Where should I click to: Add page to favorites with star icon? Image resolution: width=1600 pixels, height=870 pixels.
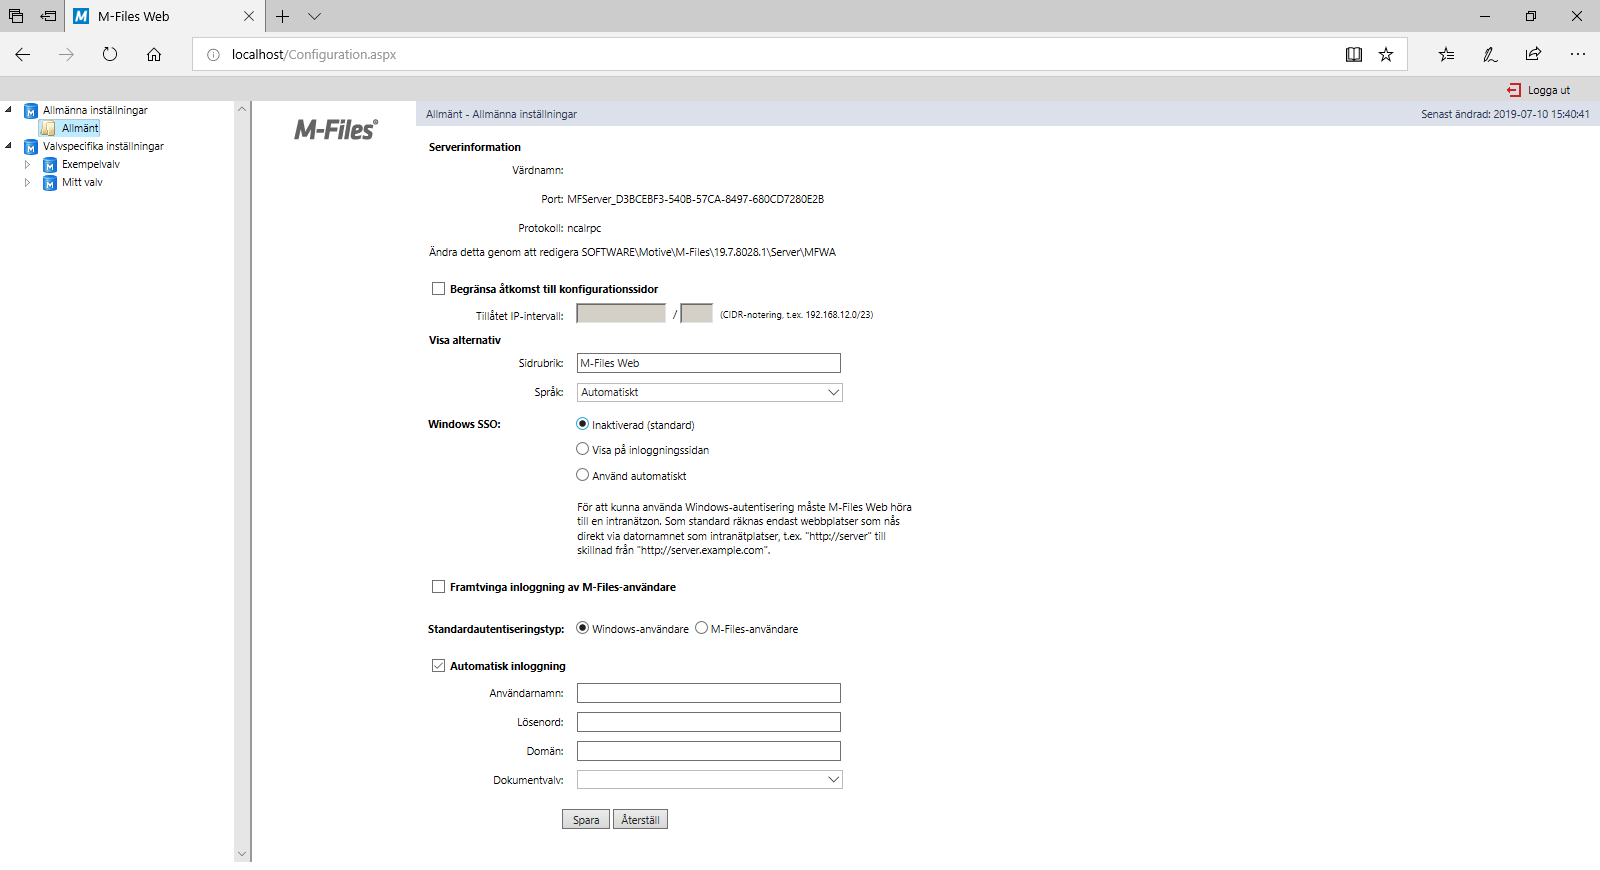point(1386,54)
